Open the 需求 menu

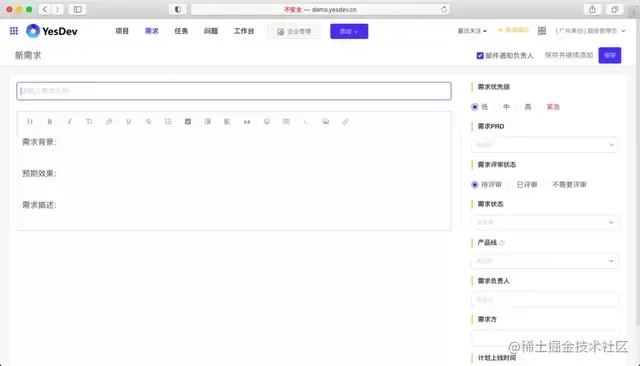(x=151, y=31)
